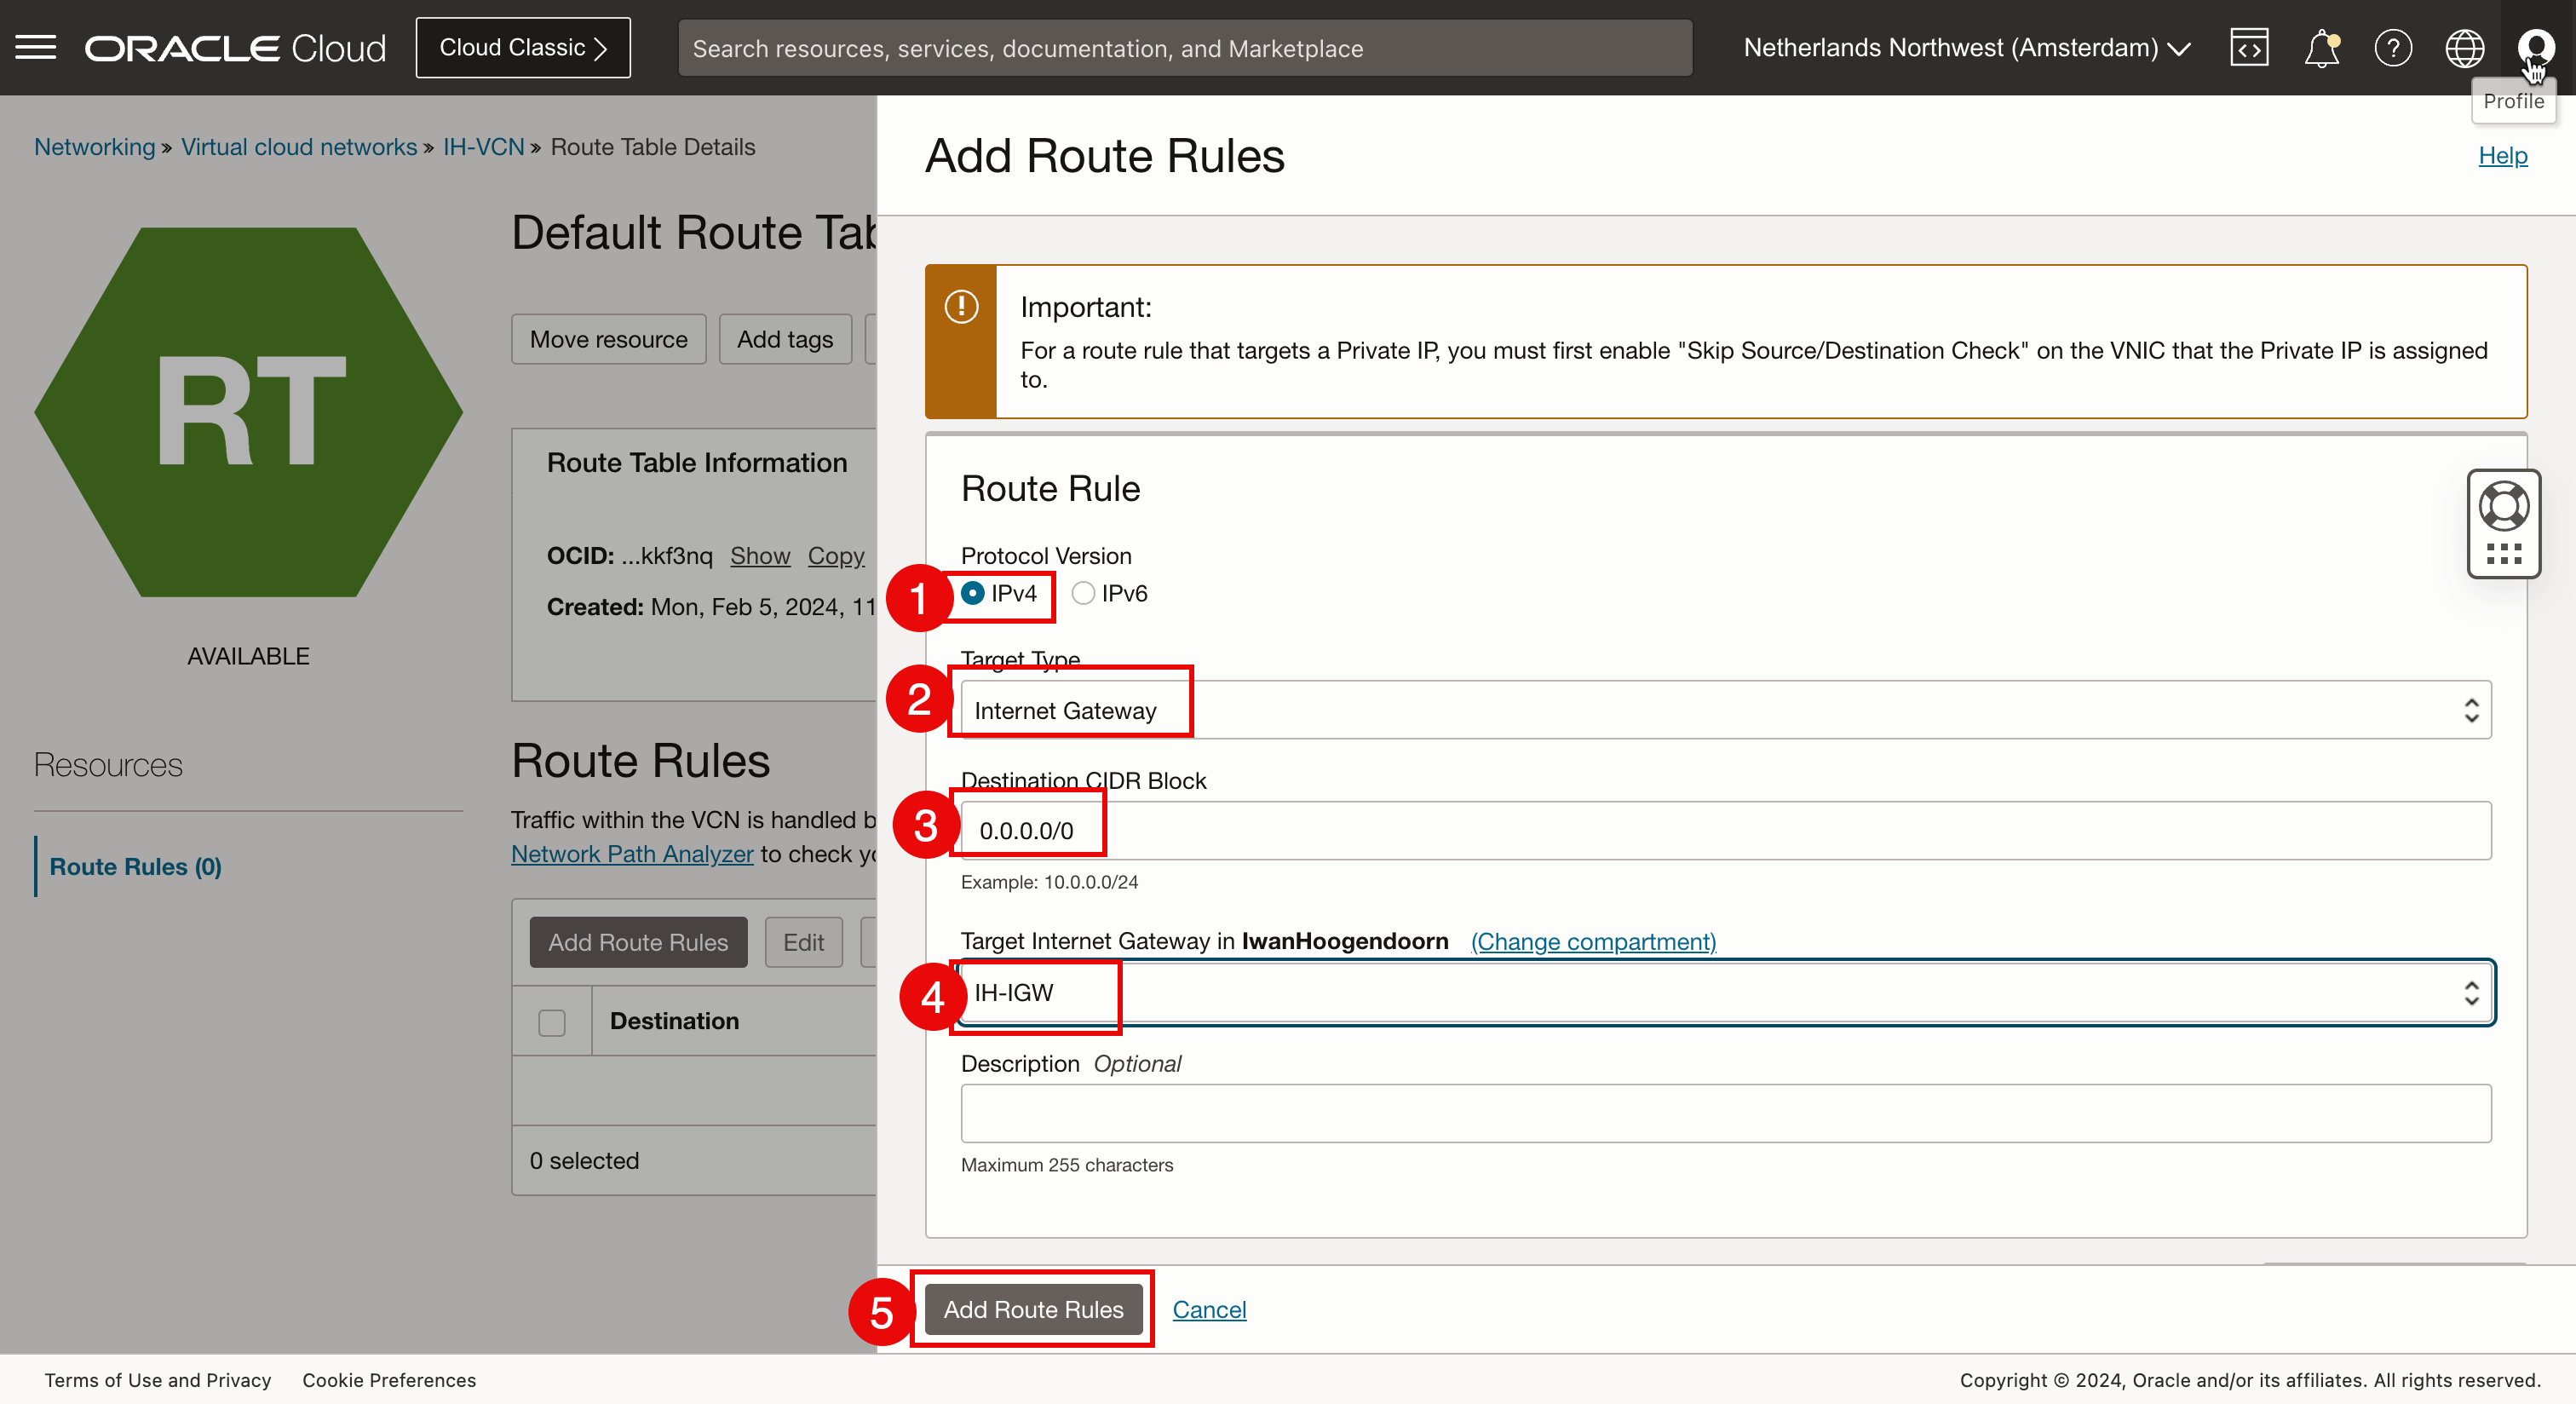Click the Change compartment link
This screenshot has width=2576, height=1404.
tap(1592, 941)
